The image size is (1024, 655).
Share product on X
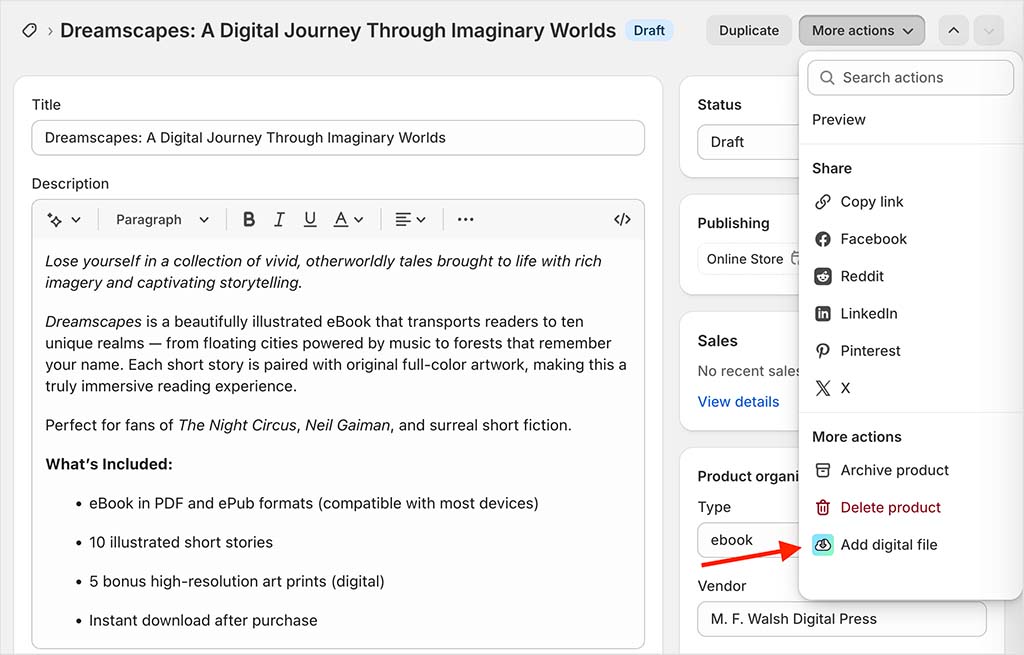845,388
